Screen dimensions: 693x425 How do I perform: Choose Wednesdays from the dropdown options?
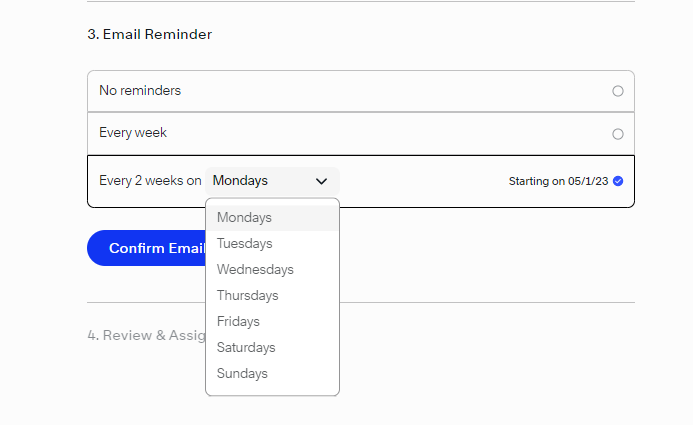[255, 269]
